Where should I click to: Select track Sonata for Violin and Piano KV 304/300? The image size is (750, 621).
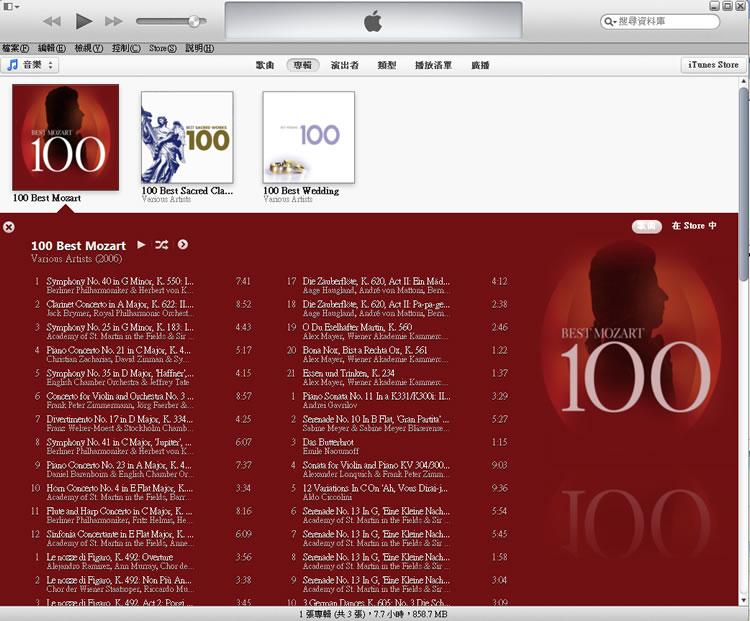click(x=397, y=469)
